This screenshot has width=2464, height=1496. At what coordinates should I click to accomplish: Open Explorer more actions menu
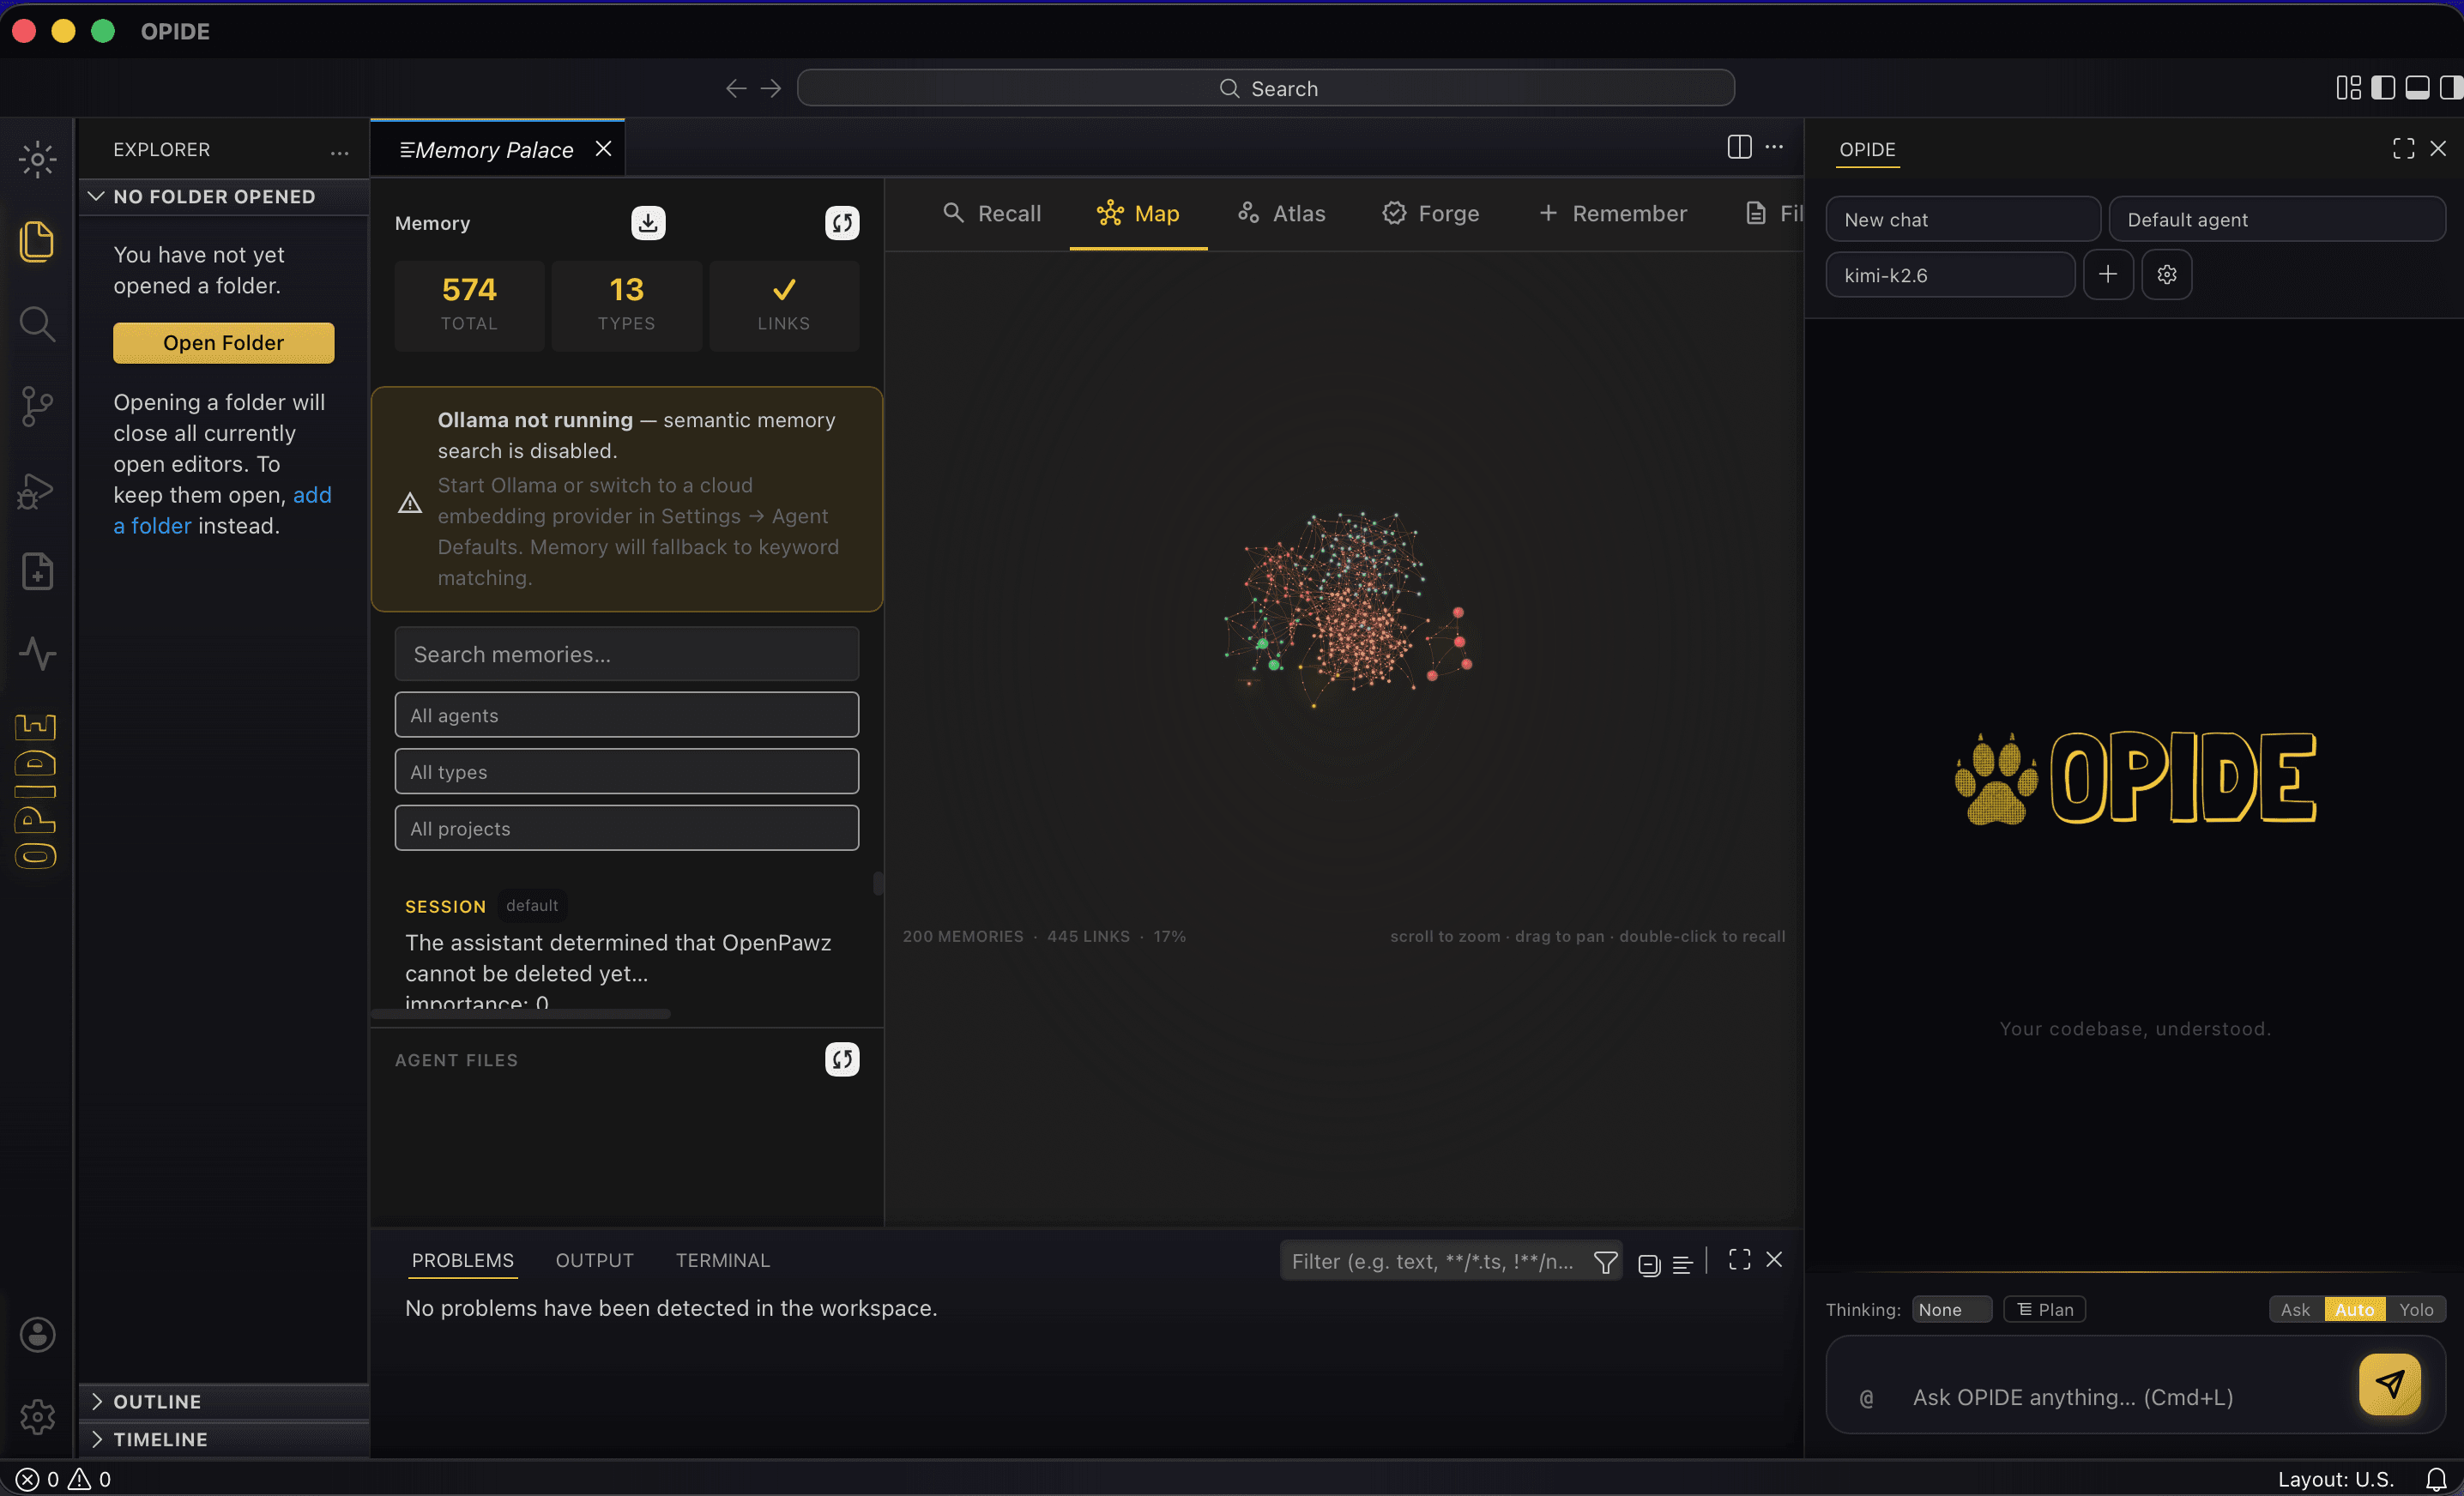coord(340,151)
